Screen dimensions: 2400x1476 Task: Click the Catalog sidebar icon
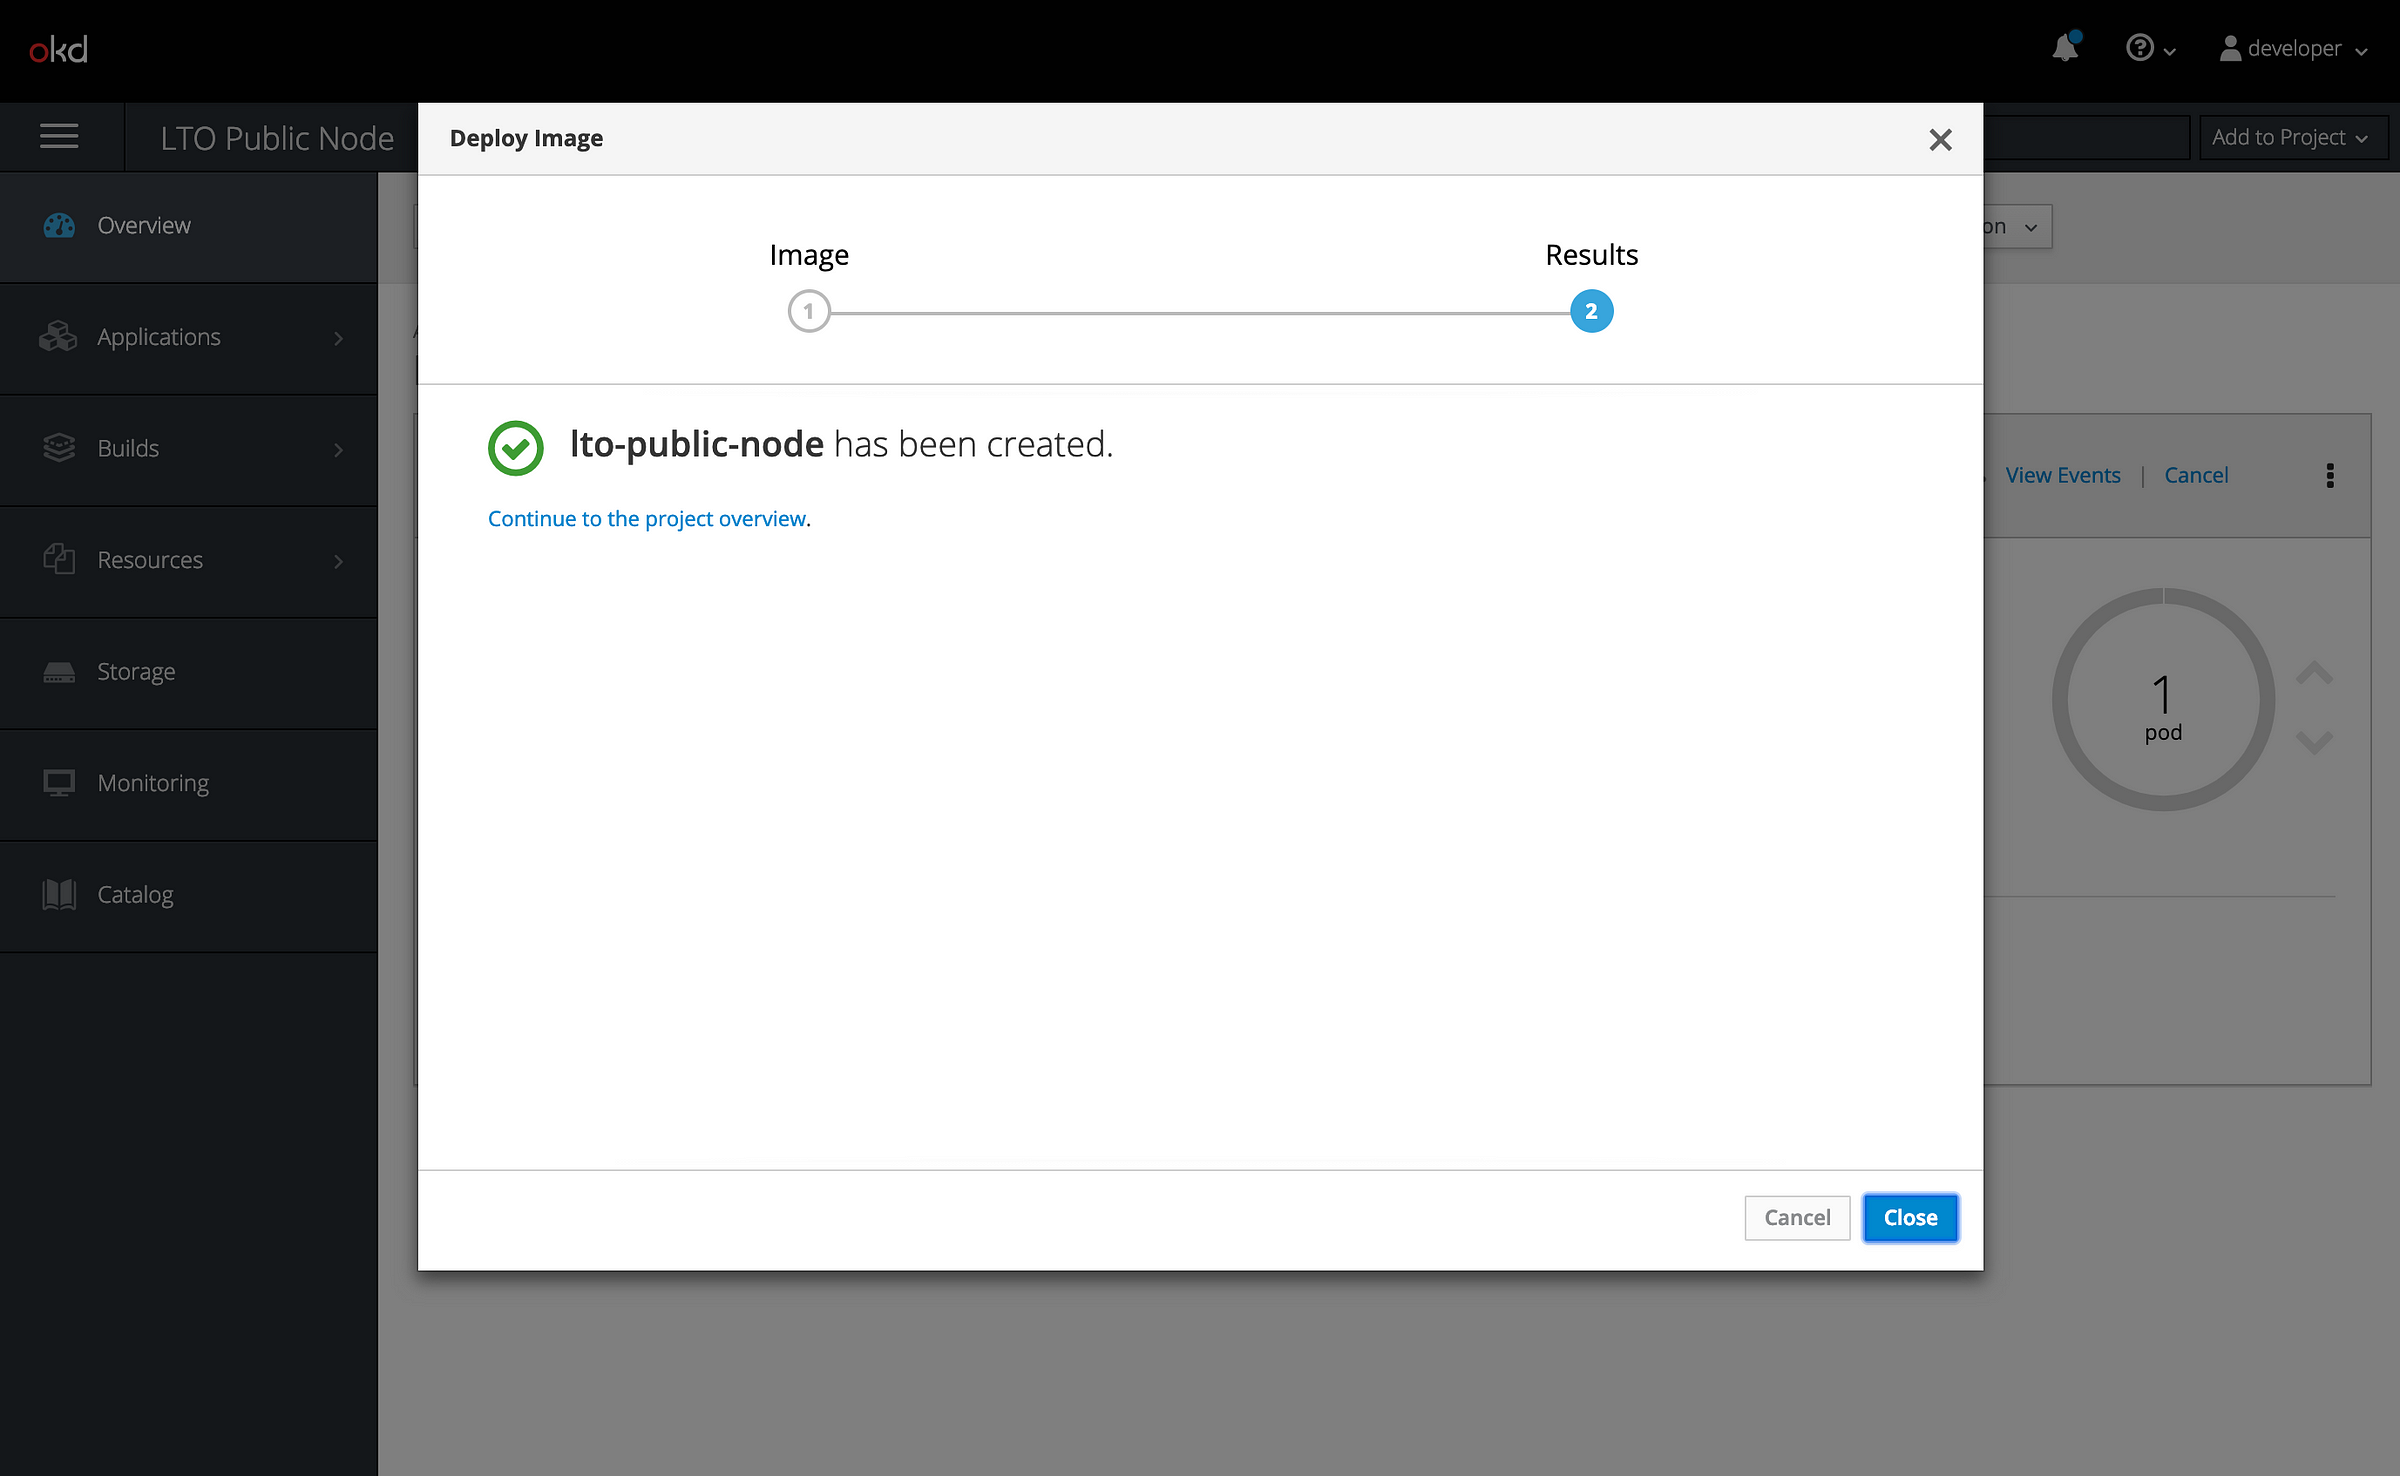point(60,893)
